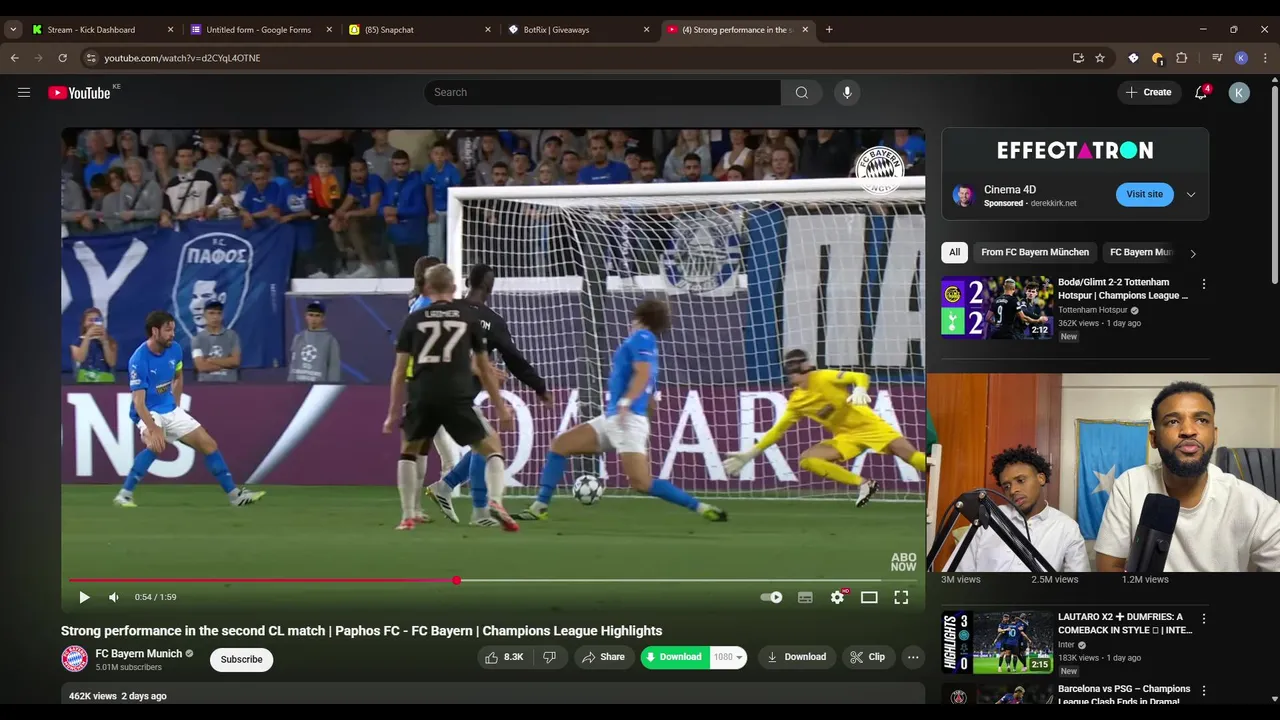
Task: Open the Chrome profile K avatar
Action: [x=1241, y=58]
